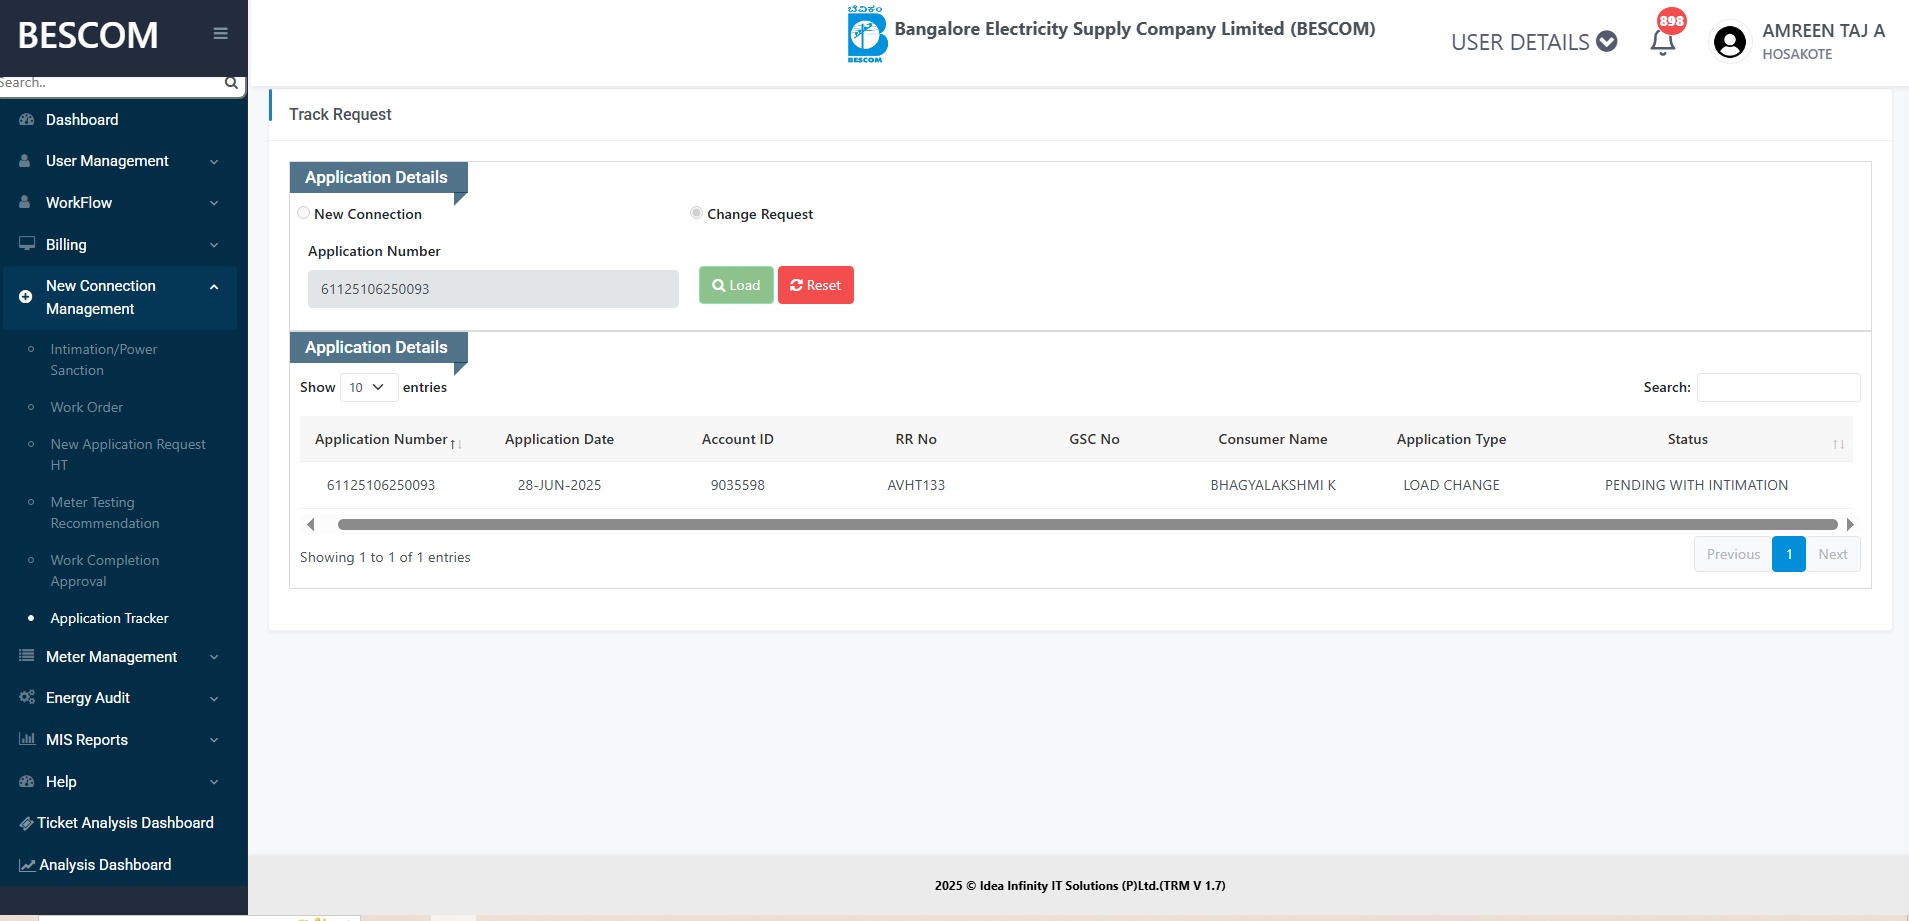Click the table Search input box

1779,387
